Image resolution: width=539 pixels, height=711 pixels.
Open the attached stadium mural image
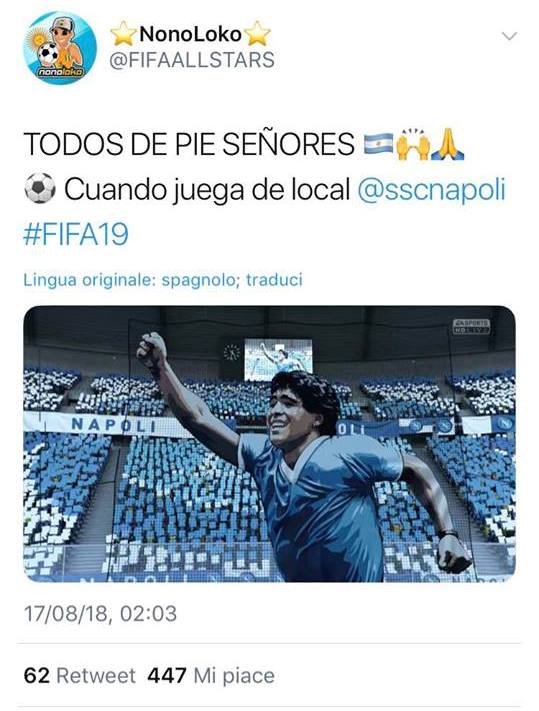(269, 444)
